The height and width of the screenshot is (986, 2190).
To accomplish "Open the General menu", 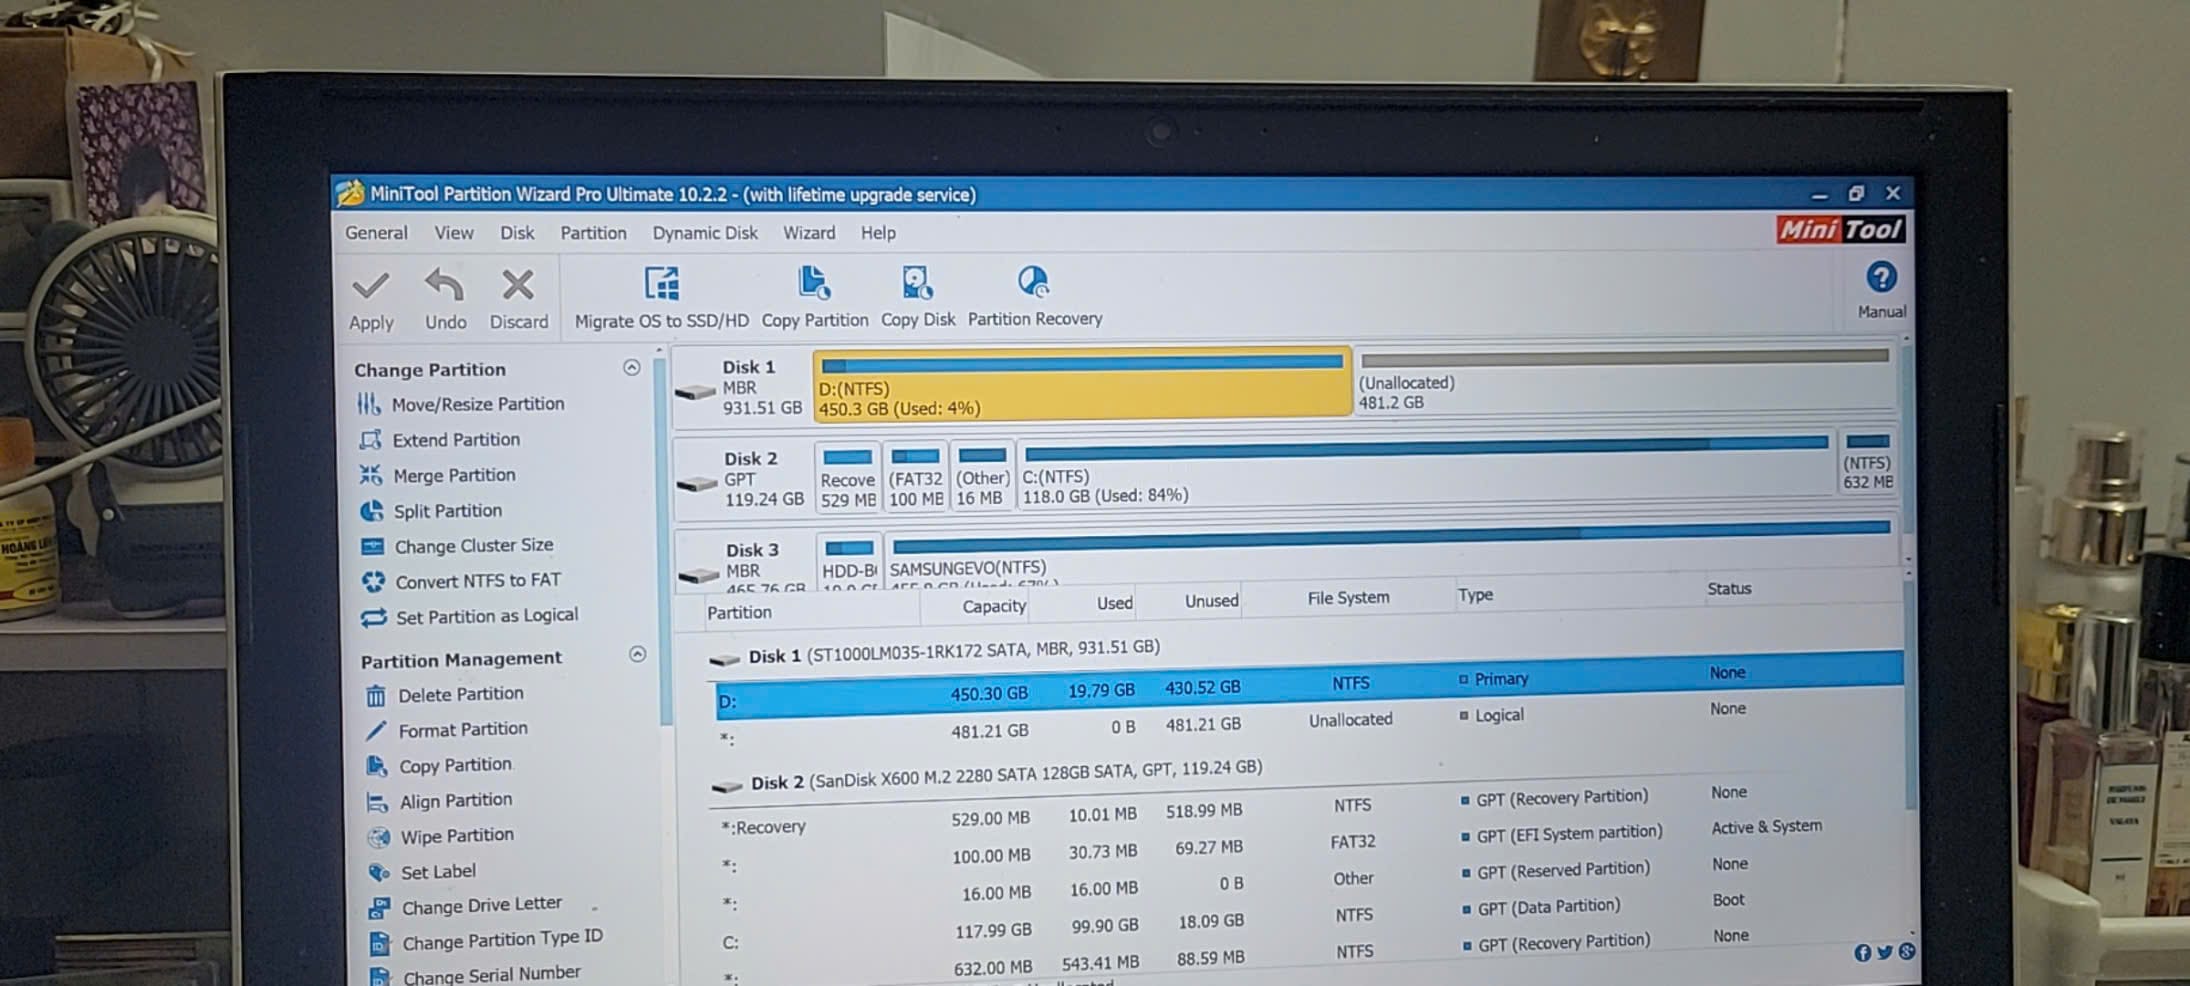I will pyautogui.click(x=376, y=233).
